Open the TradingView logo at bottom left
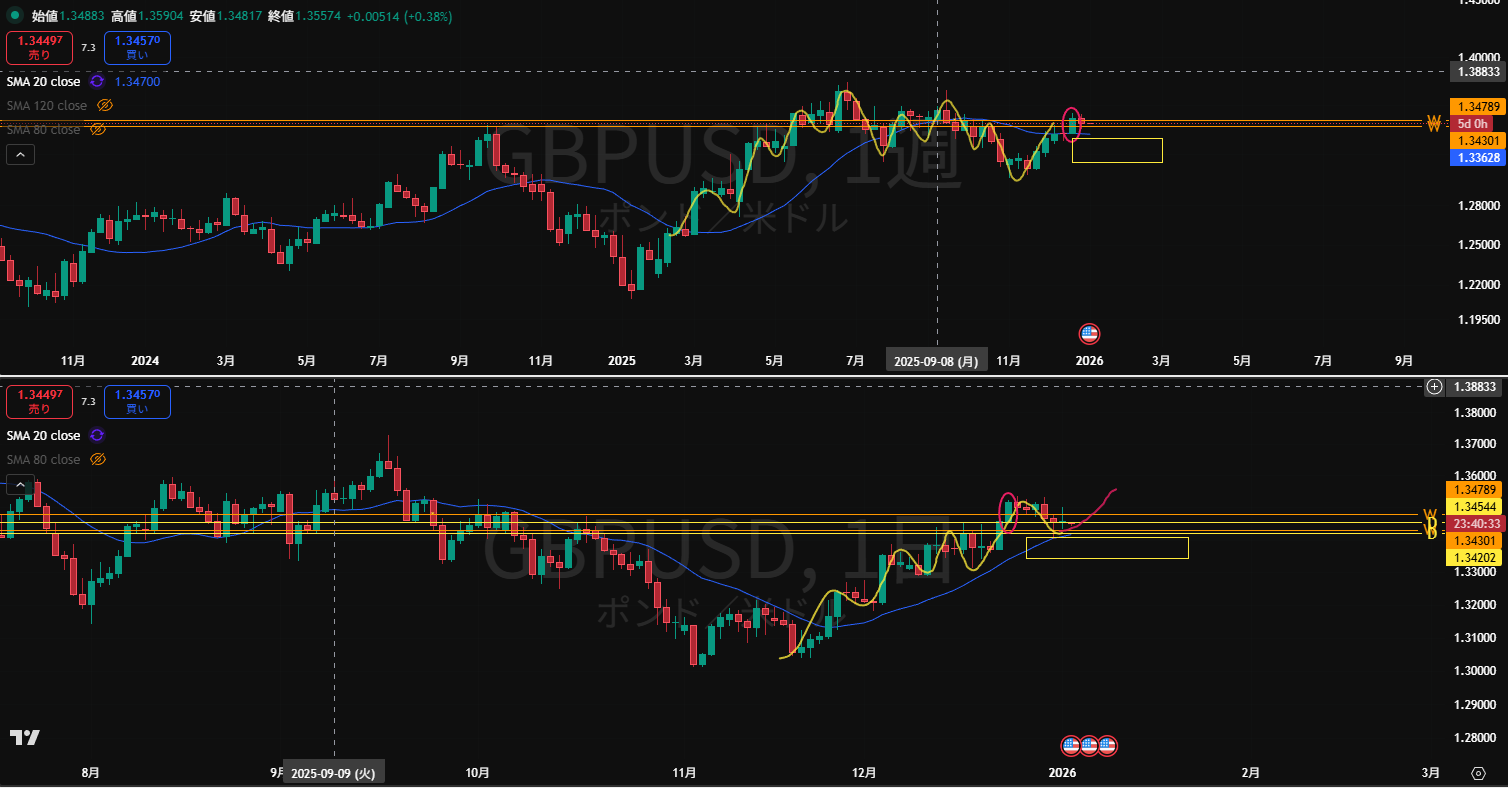This screenshot has height=788, width=1508. click(25, 737)
